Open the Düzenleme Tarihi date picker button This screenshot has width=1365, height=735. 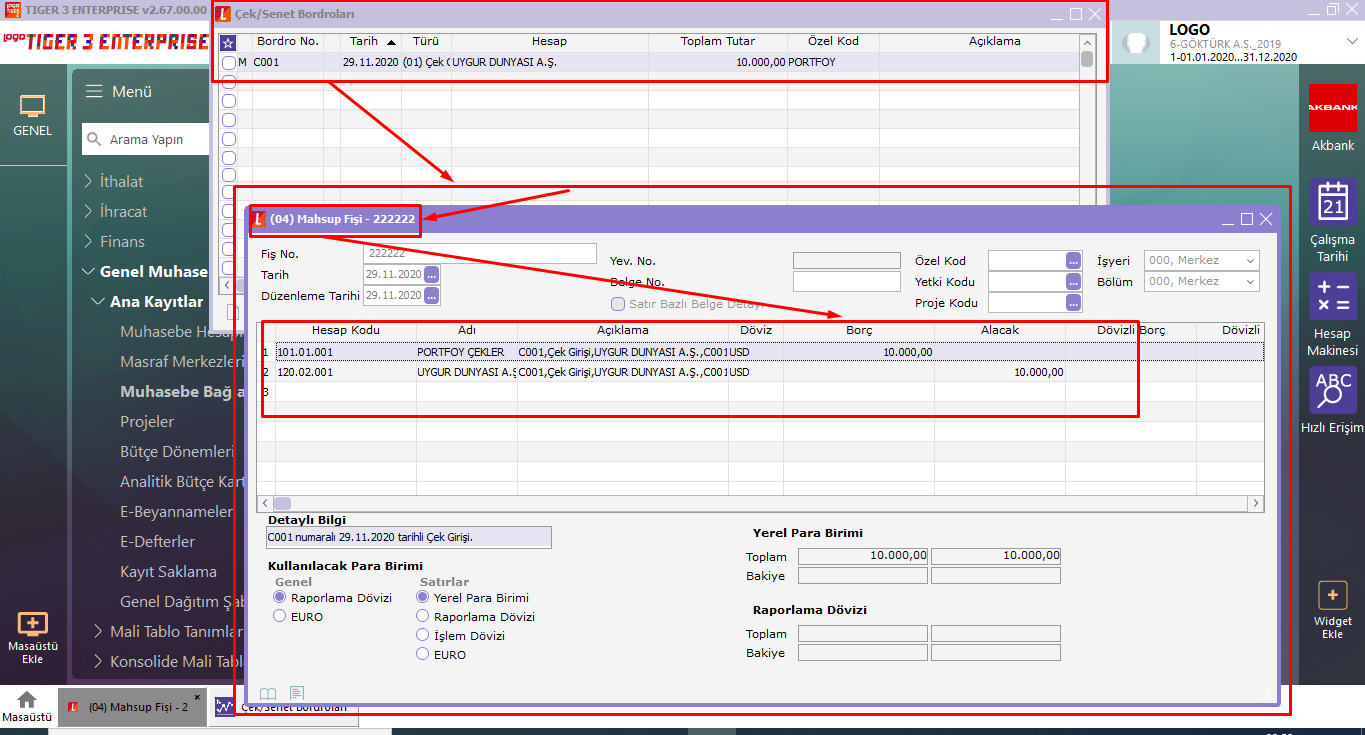click(432, 295)
